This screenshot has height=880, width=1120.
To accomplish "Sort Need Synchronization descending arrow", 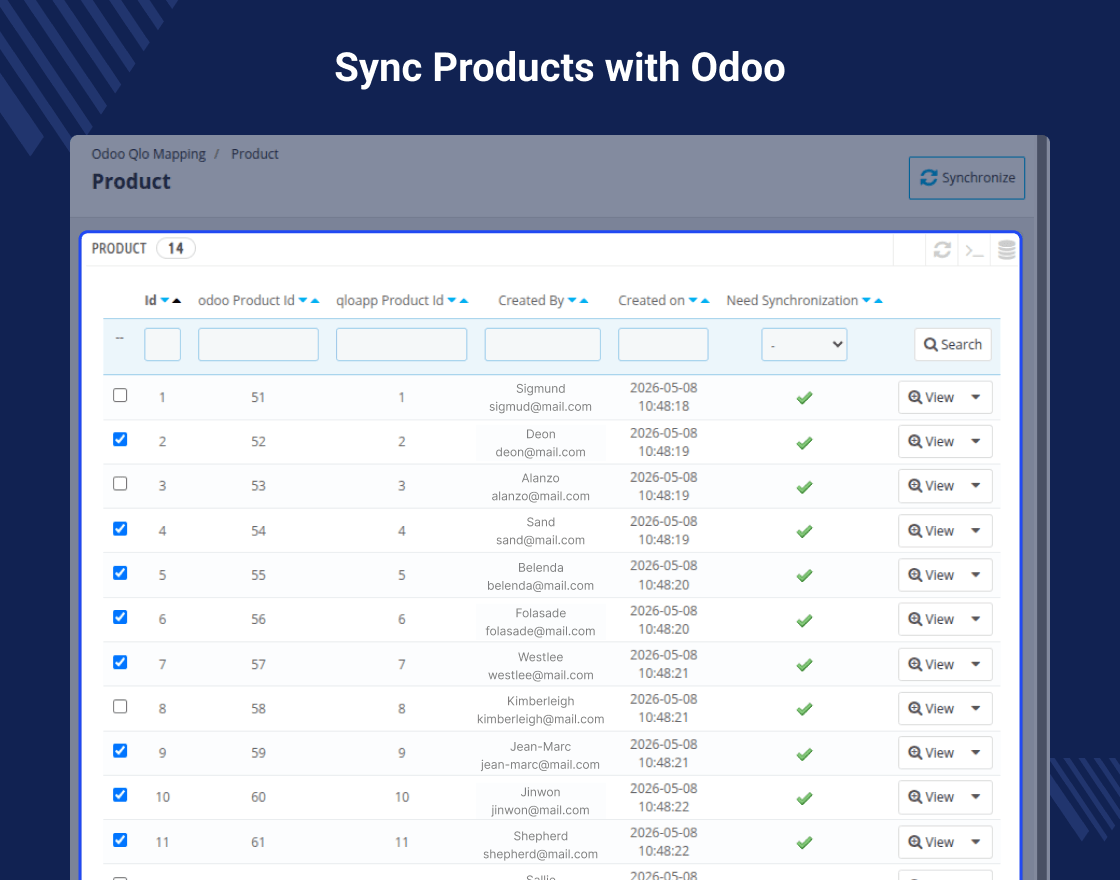I will (866, 301).
